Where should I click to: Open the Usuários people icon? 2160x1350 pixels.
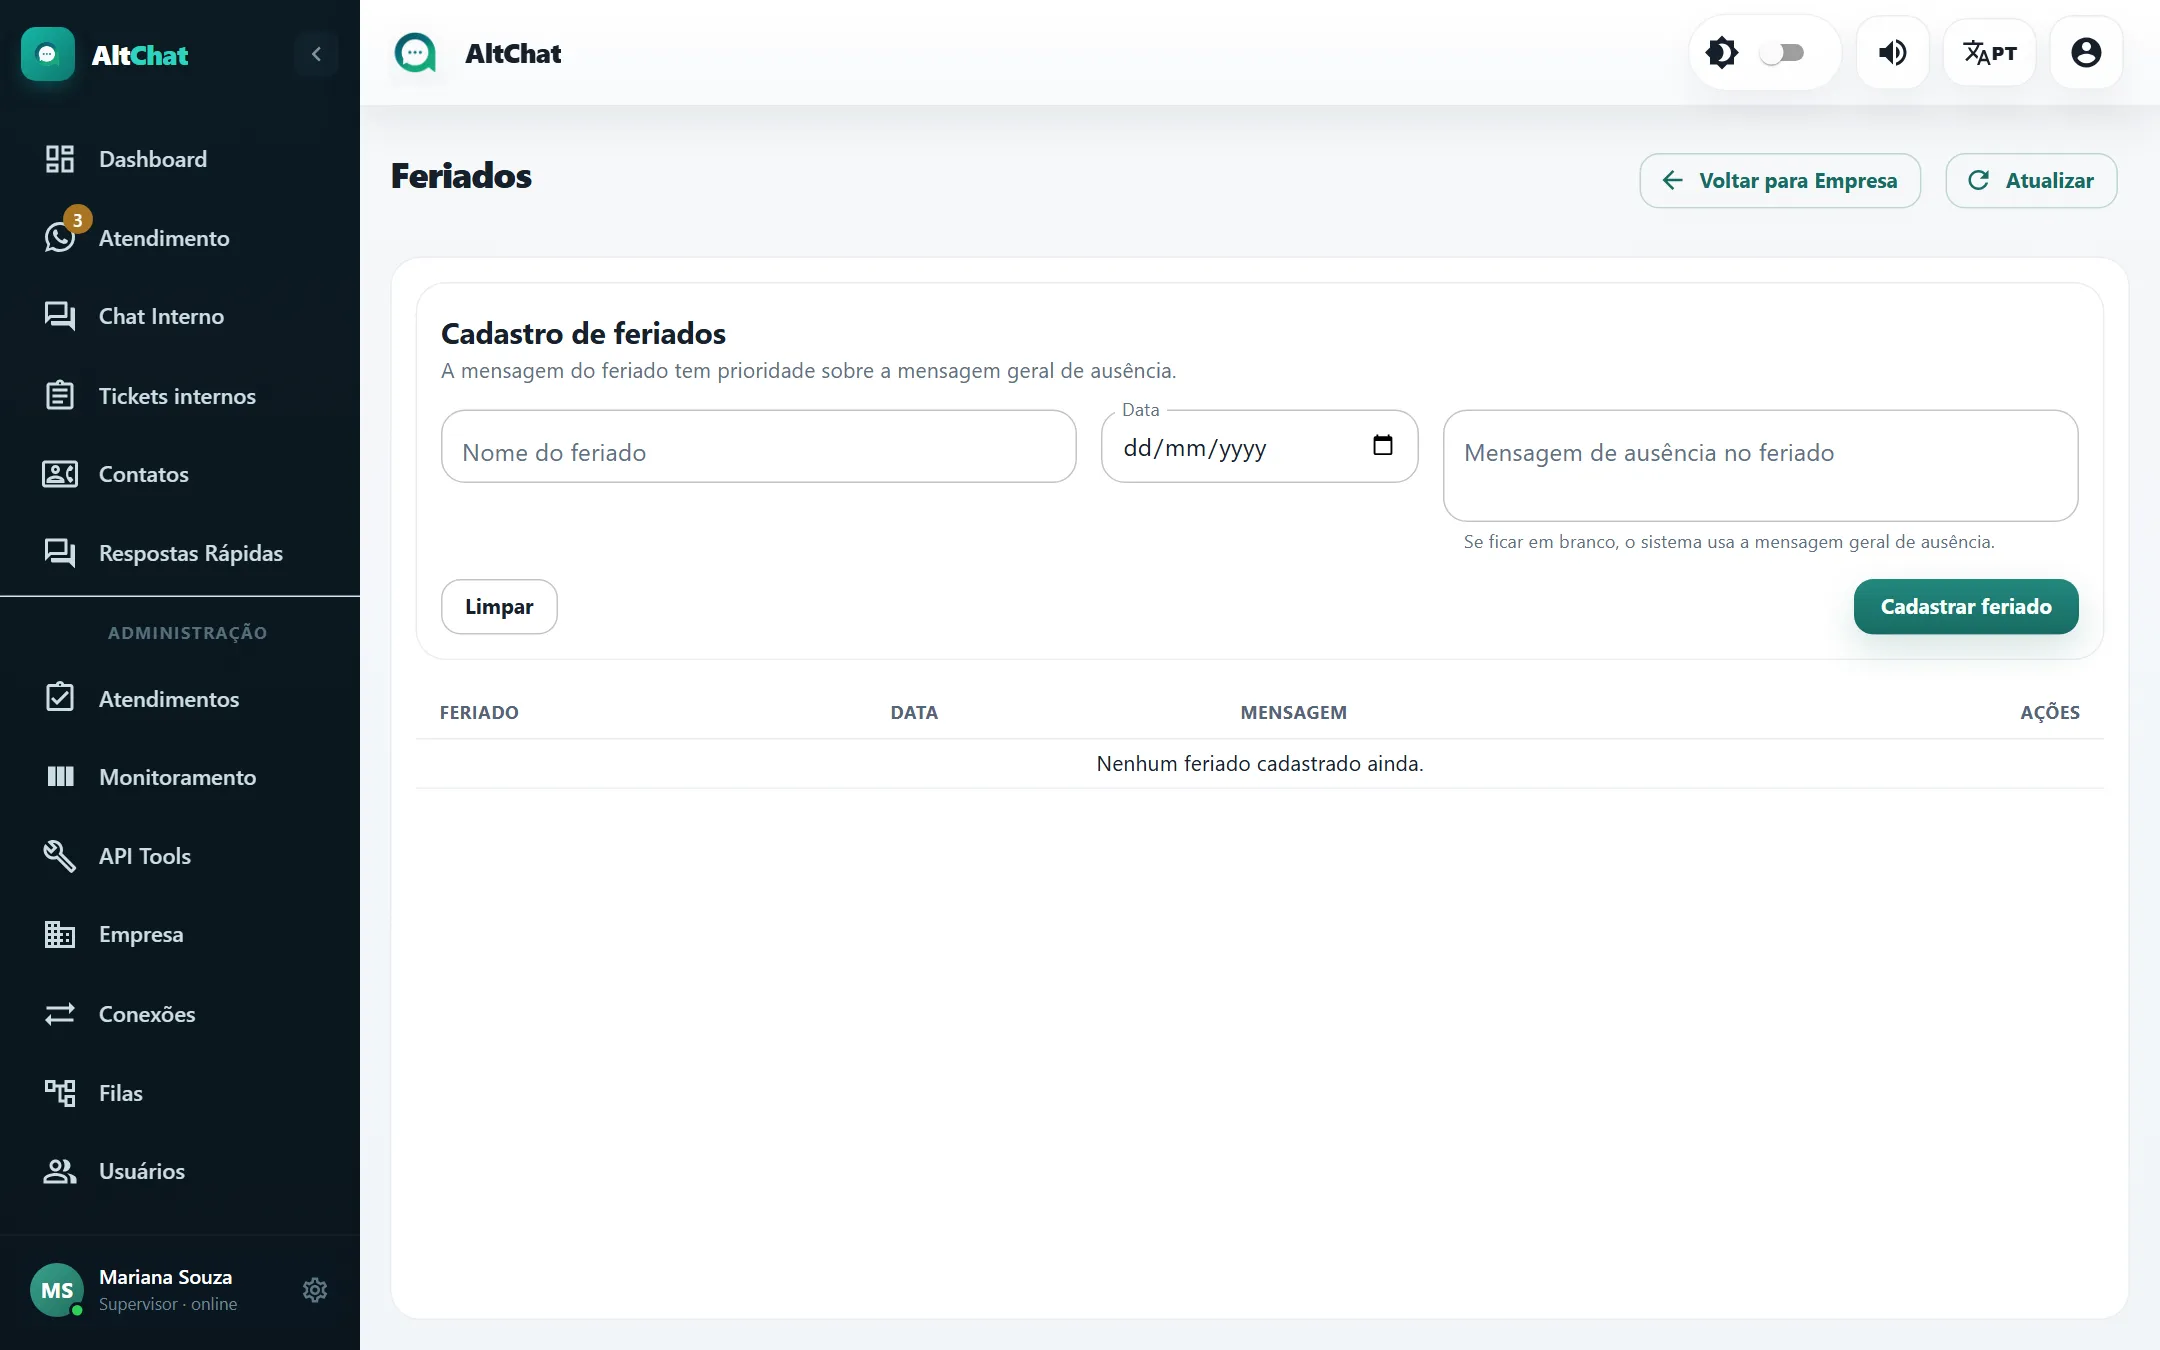tap(60, 1171)
